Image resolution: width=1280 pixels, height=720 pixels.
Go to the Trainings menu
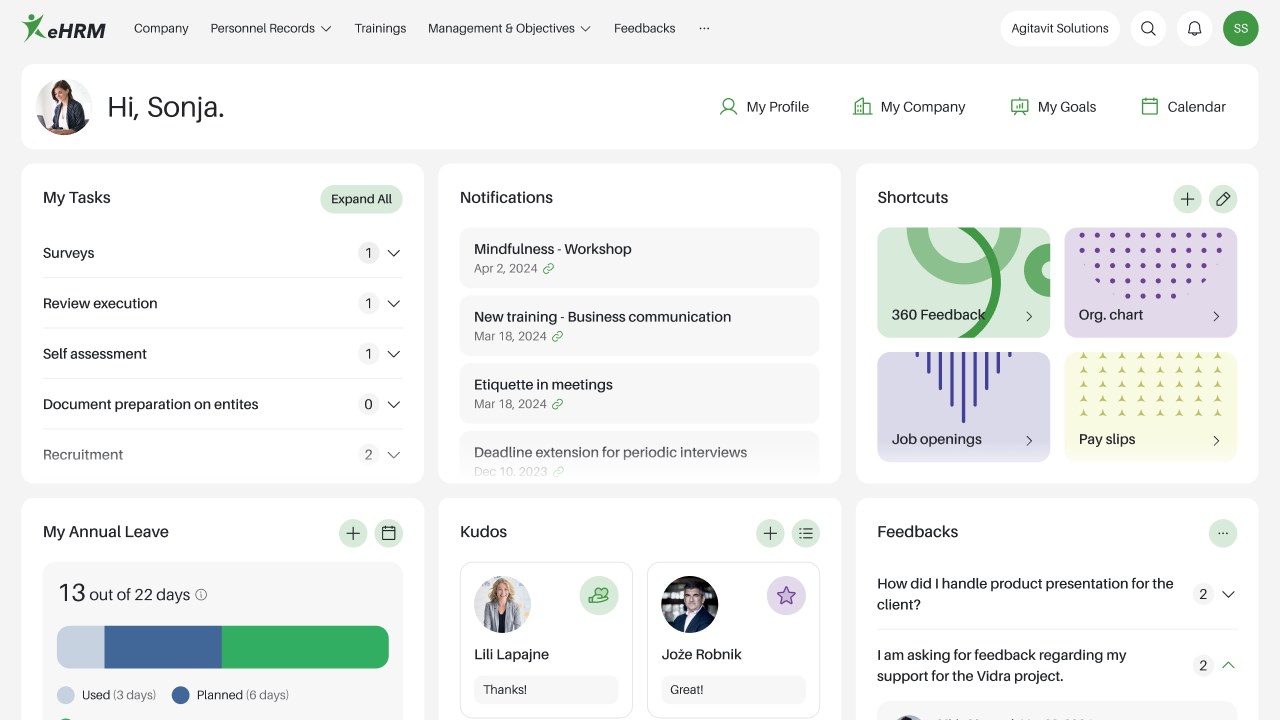pos(380,28)
